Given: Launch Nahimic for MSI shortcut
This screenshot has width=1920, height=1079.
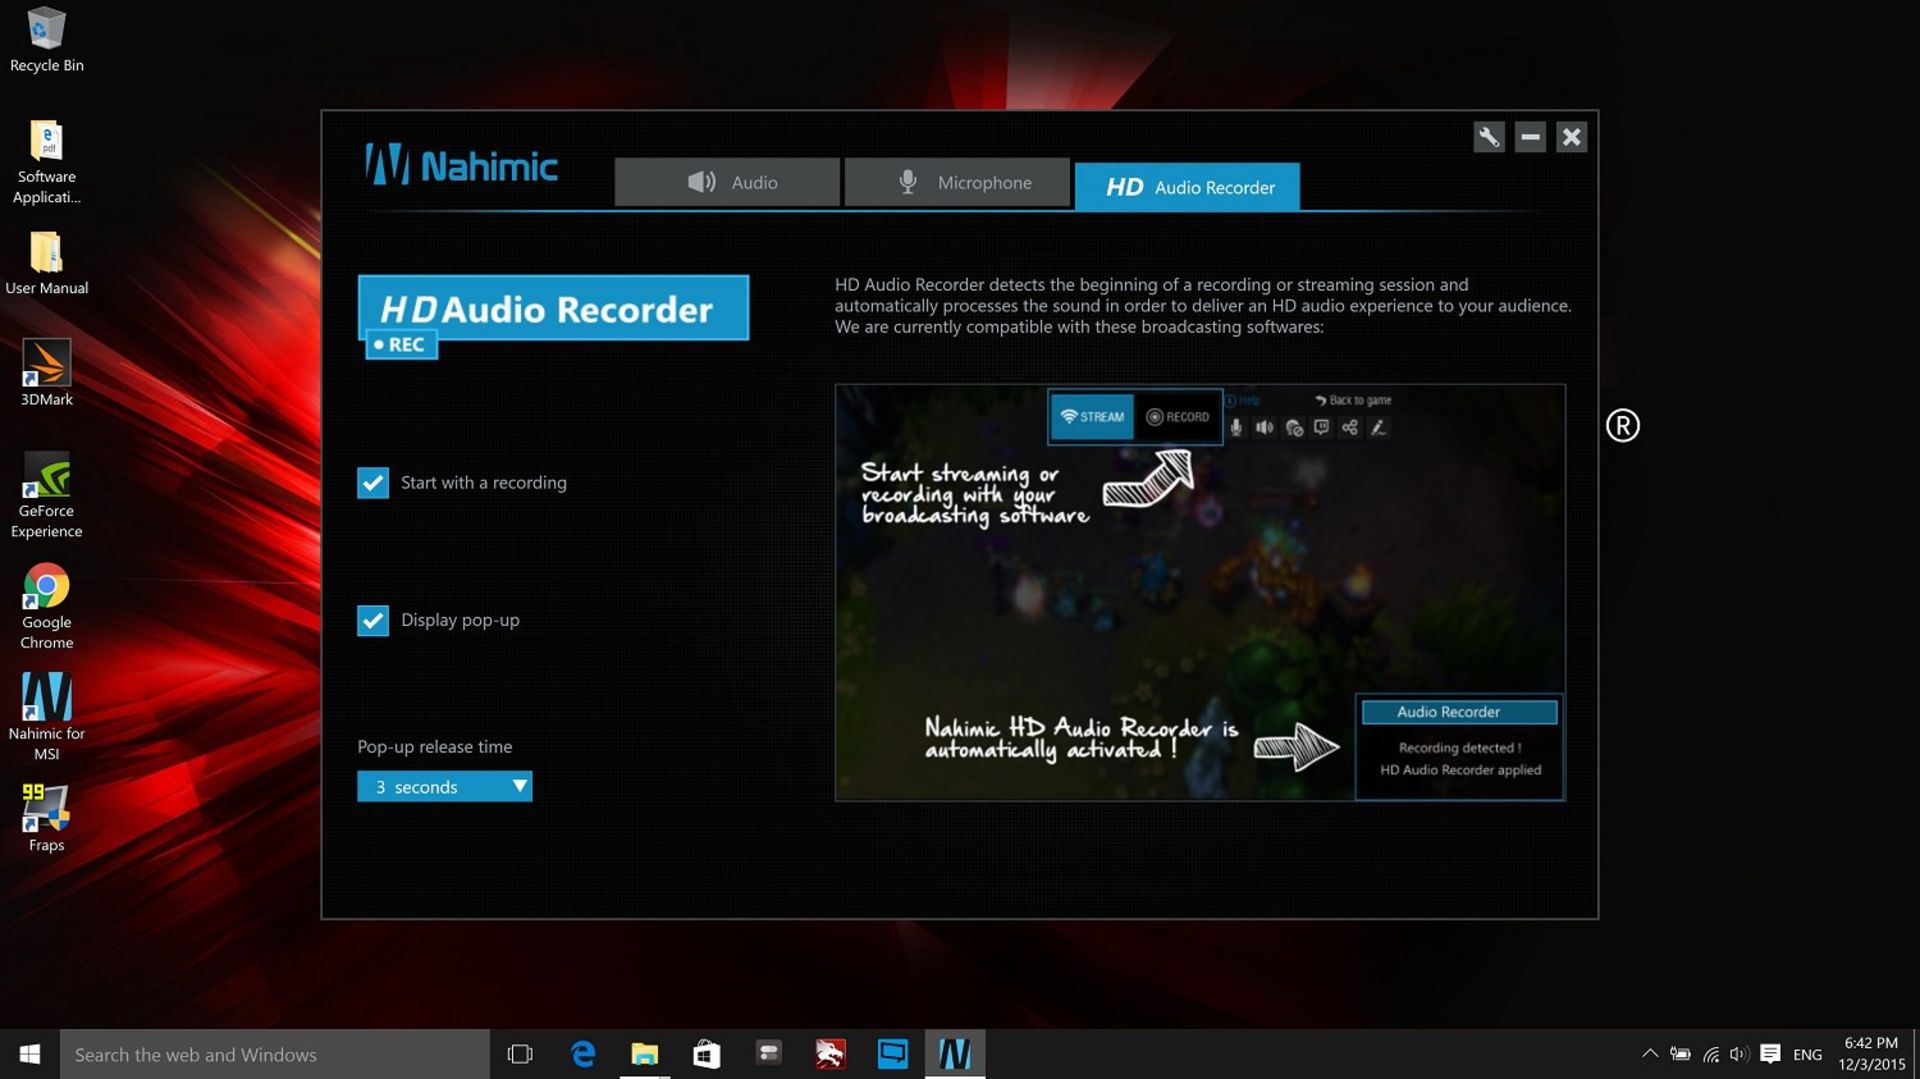Looking at the screenshot, I should [x=46, y=717].
